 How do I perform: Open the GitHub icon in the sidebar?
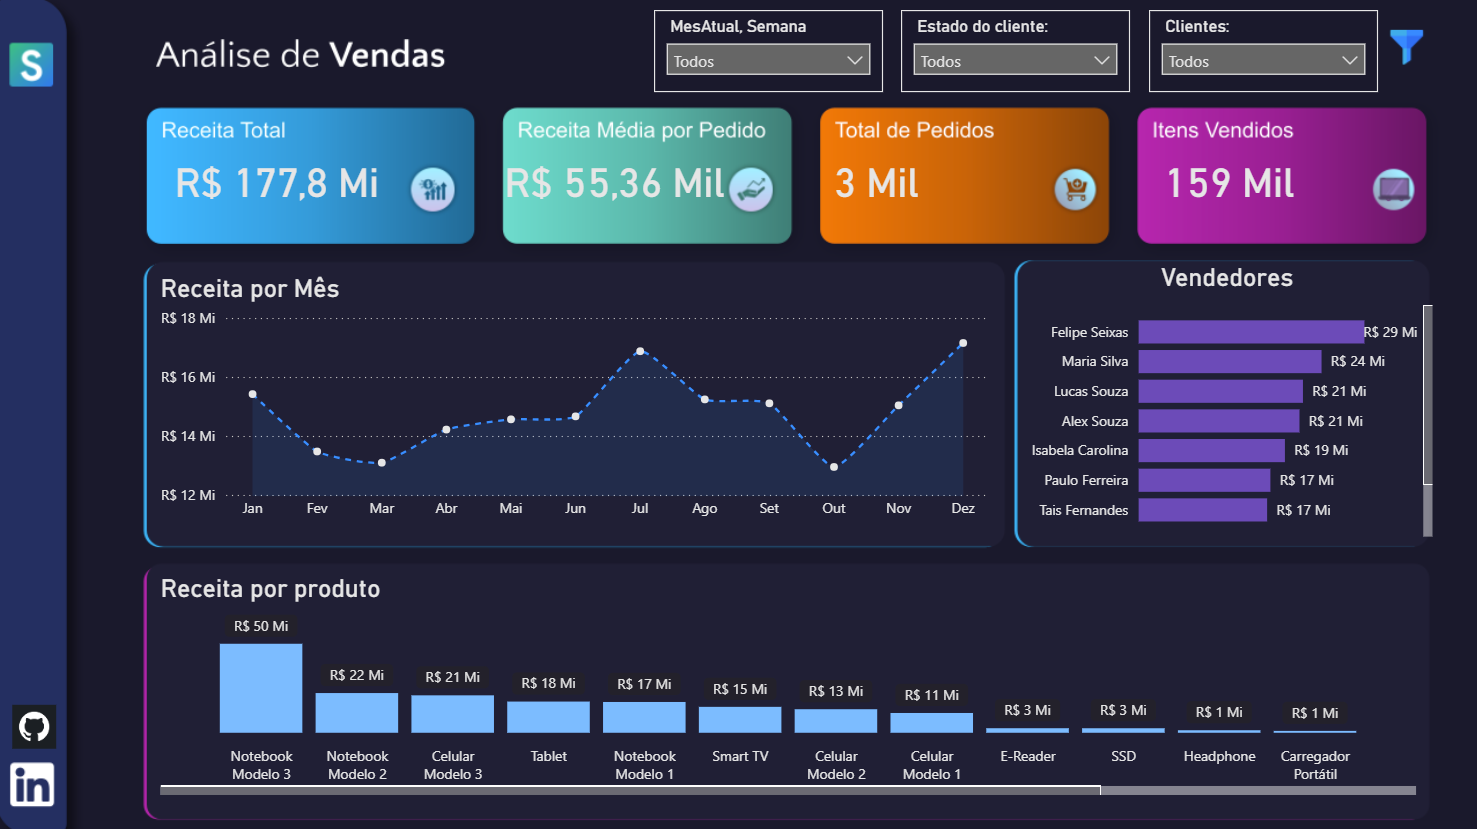click(33, 726)
